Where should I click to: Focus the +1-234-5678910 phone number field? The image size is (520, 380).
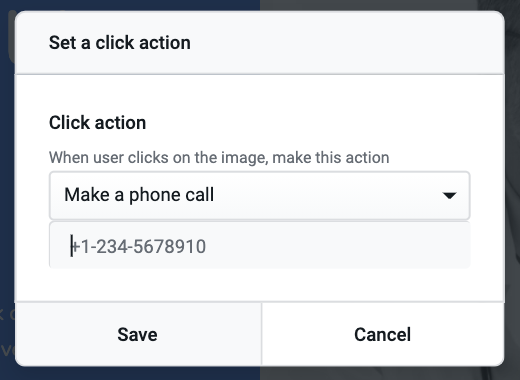point(260,245)
